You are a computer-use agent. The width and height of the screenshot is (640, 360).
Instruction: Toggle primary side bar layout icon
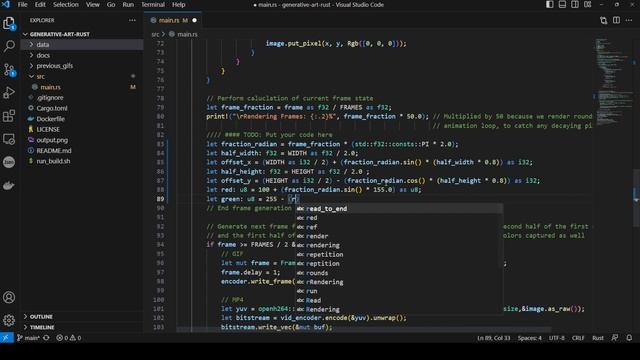(549, 4)
